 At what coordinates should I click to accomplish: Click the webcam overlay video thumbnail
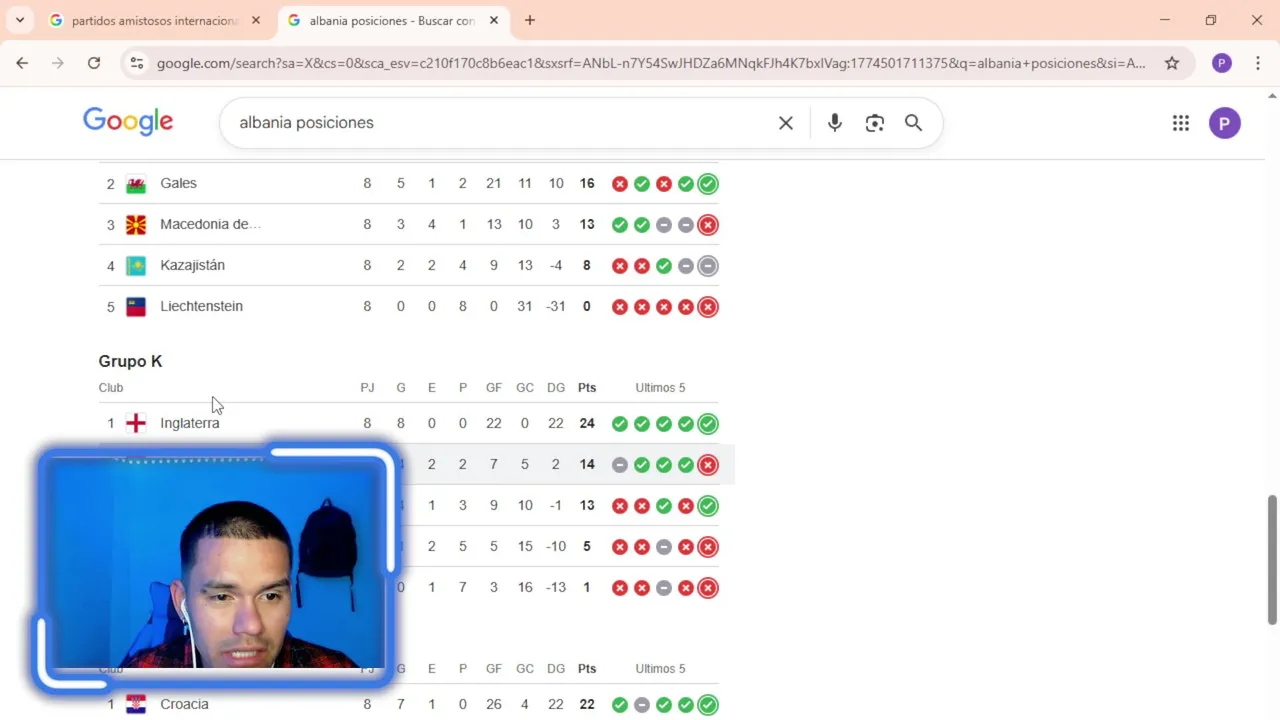point(217,565)
